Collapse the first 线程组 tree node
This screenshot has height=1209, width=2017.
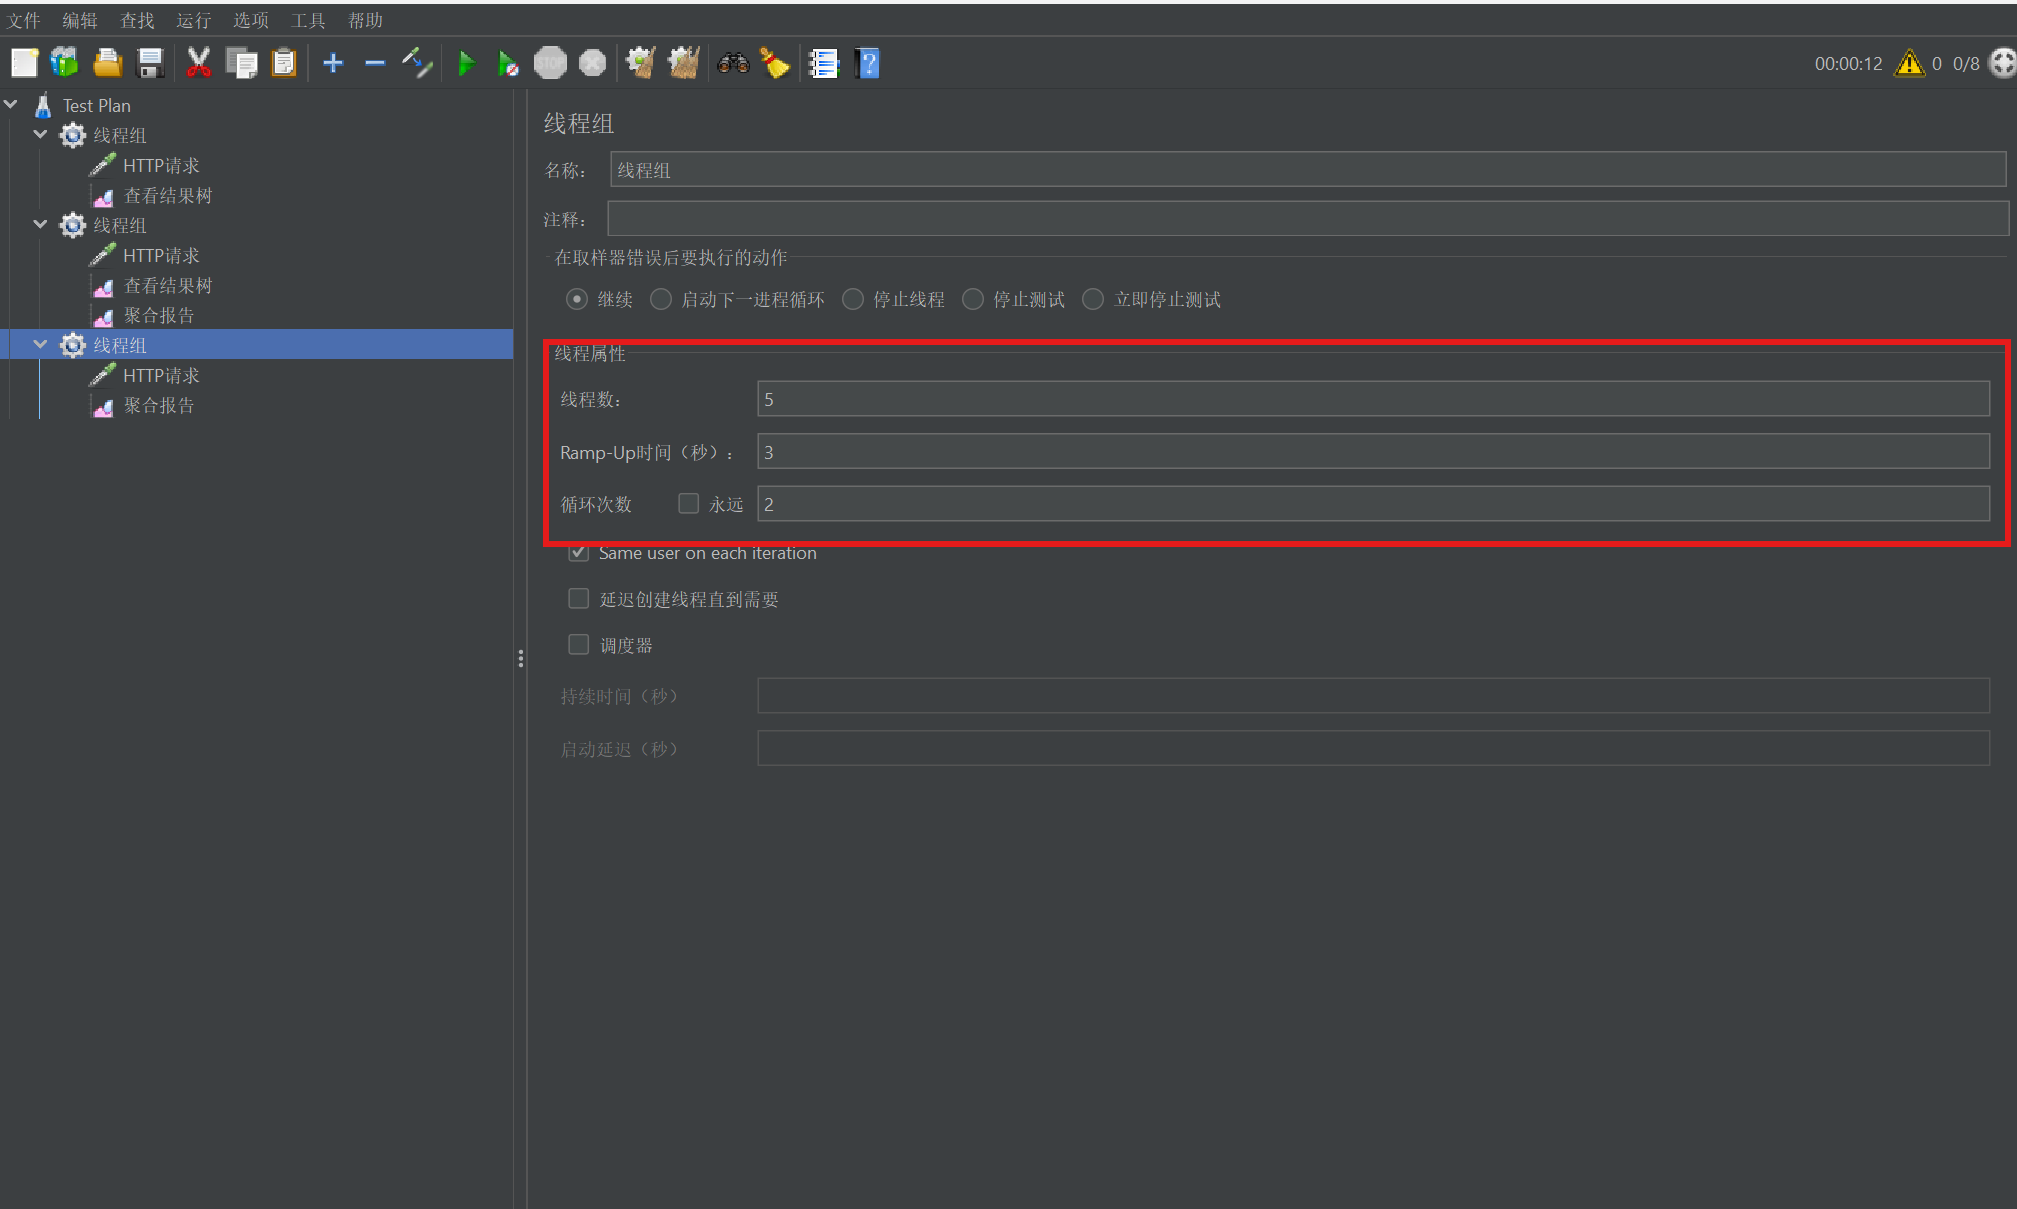(x=41, y=135)
